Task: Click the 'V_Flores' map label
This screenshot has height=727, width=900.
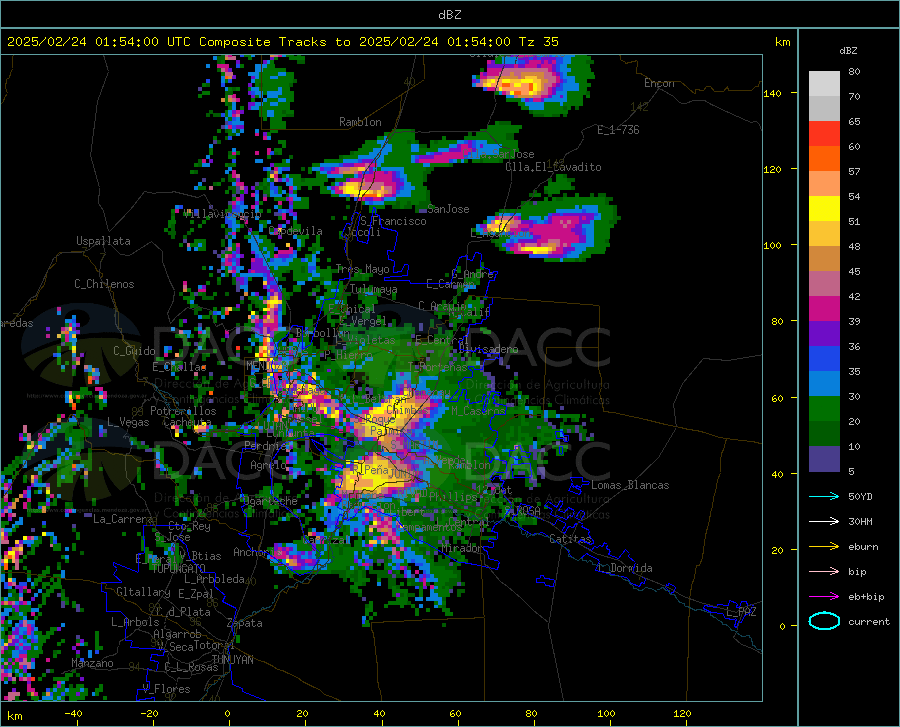Action: (166, 689)
